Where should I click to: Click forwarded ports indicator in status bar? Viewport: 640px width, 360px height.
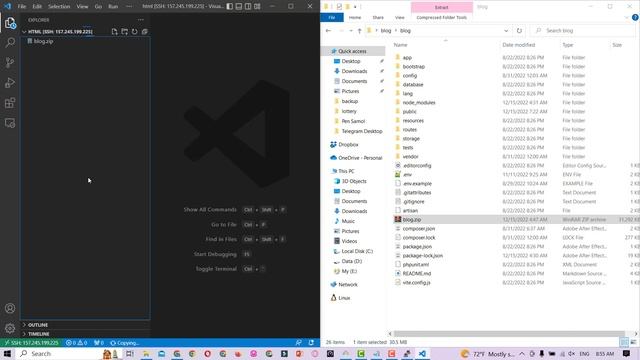[x=99, y=343]
